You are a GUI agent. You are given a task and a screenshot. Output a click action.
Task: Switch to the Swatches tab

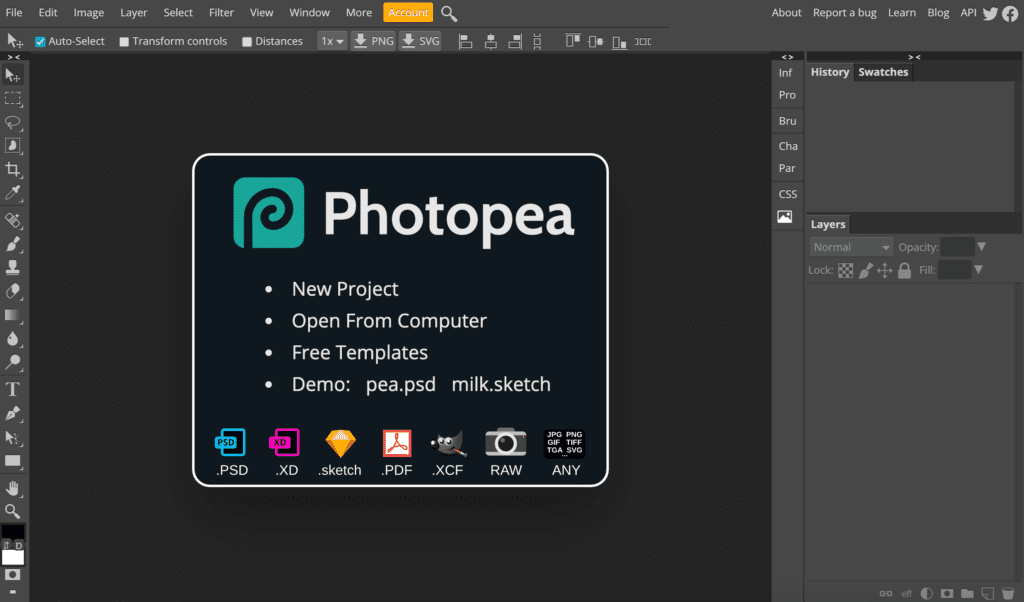pos(883,72)
